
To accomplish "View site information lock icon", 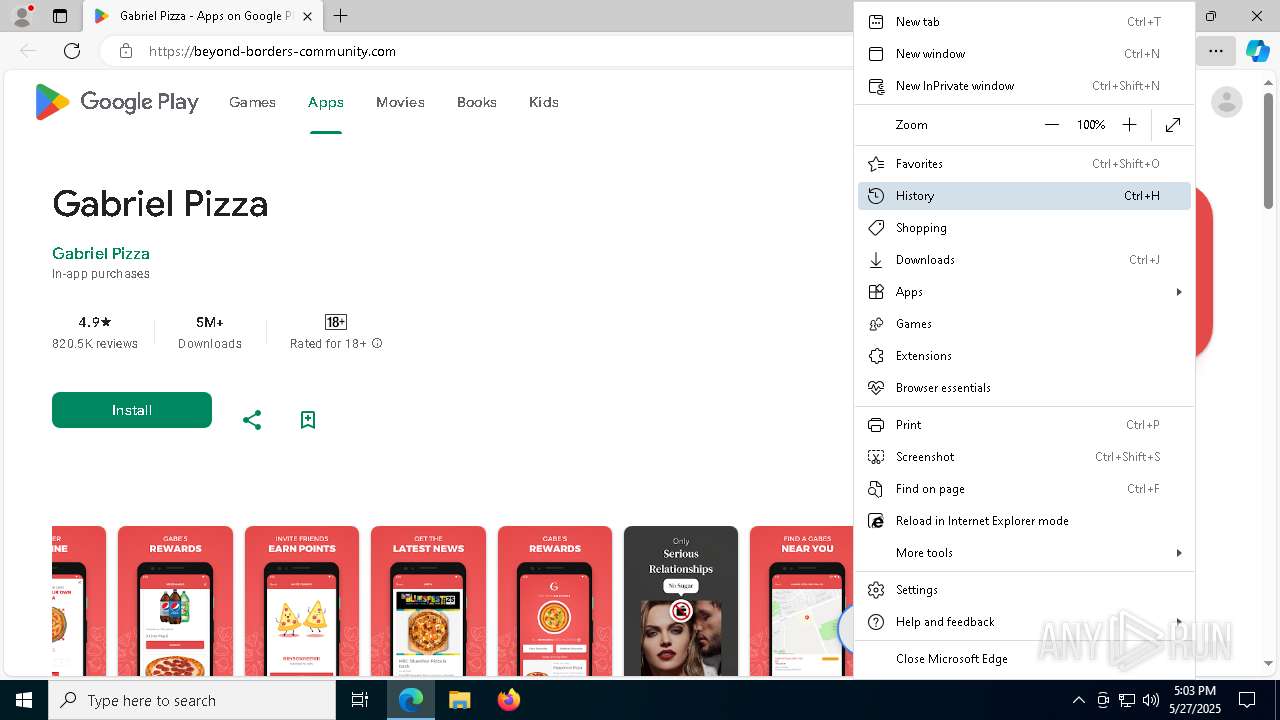I will [125, 51].
